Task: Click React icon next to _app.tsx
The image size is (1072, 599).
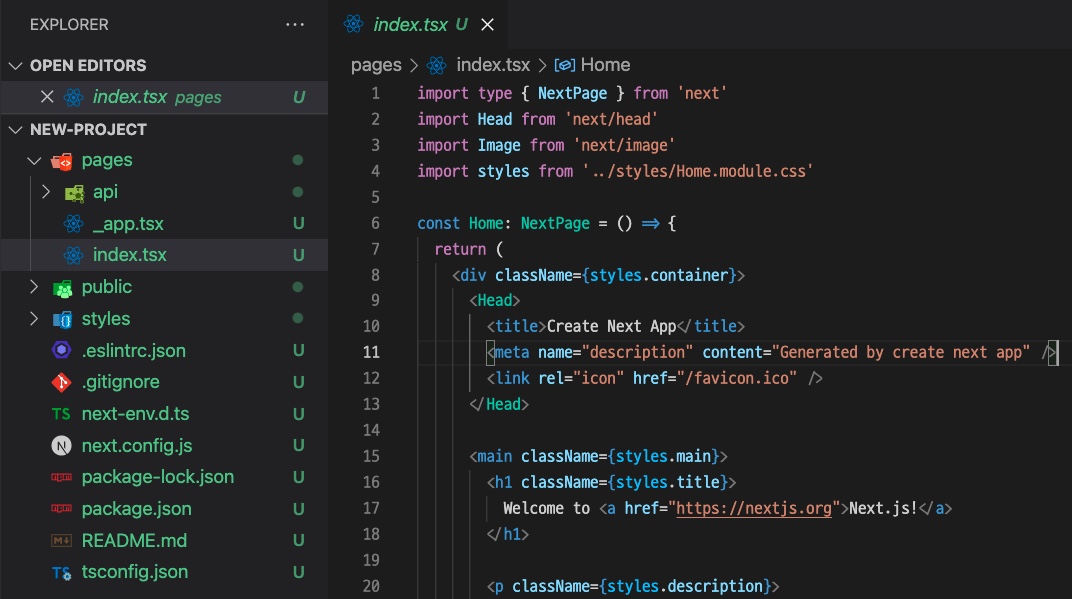Action: pyautogui.click(x=73, y=224)
